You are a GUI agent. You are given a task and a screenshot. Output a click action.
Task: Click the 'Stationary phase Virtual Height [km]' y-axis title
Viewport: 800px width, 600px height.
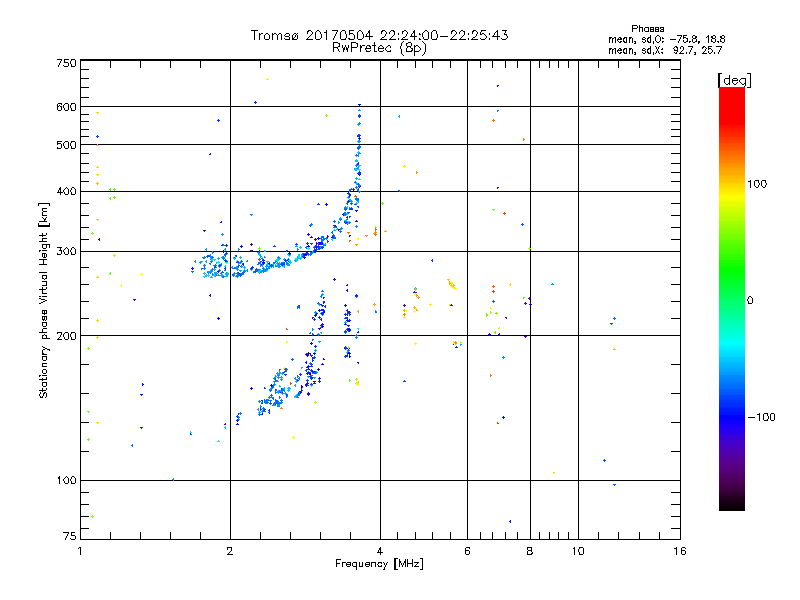point(44,300)
